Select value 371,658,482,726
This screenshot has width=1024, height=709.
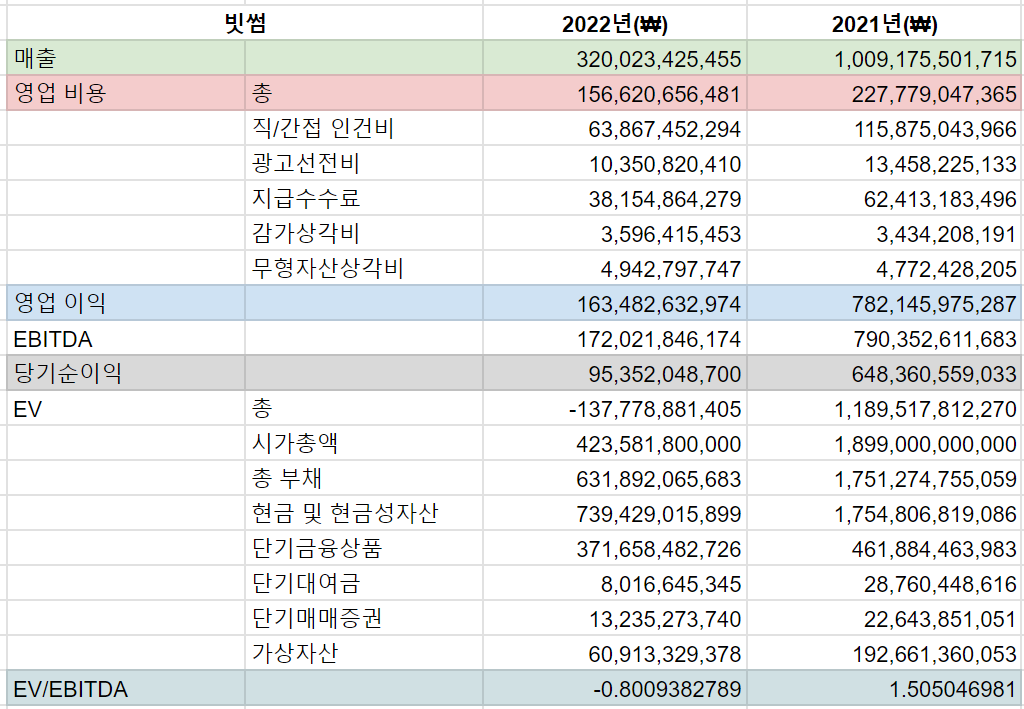658,550
